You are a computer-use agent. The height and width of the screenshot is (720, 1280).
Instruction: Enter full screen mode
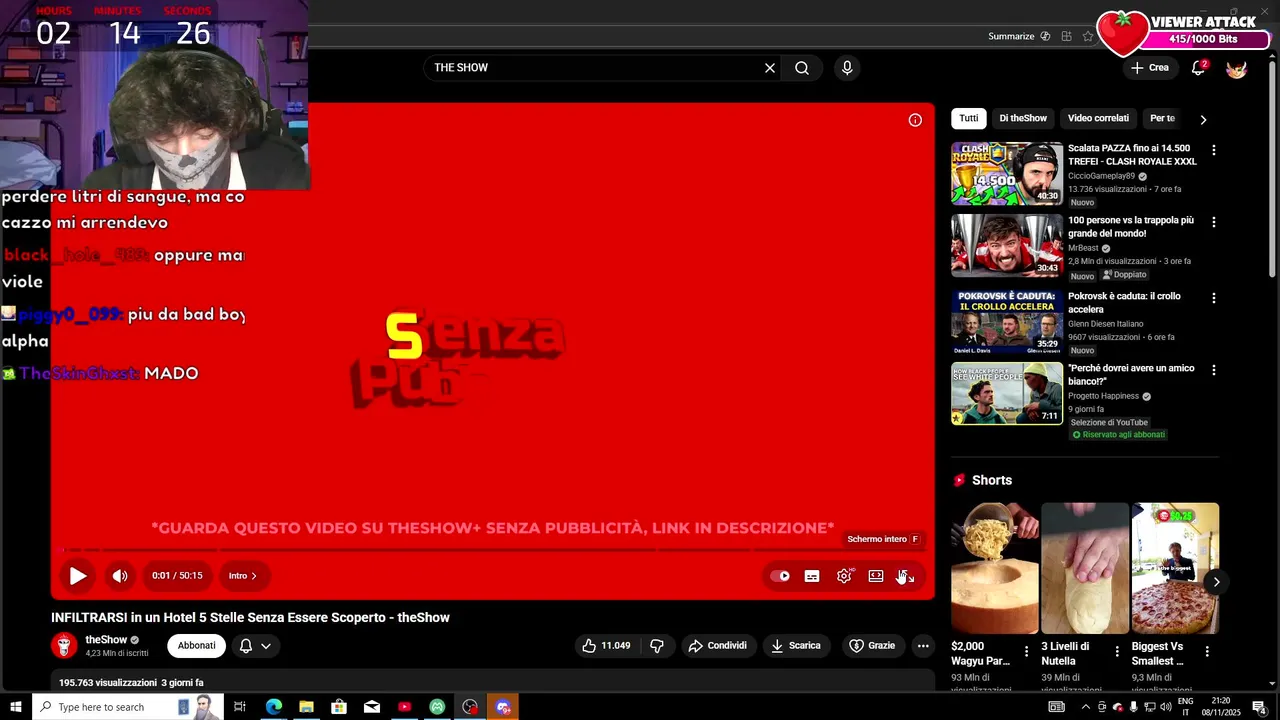pos(906,576)
